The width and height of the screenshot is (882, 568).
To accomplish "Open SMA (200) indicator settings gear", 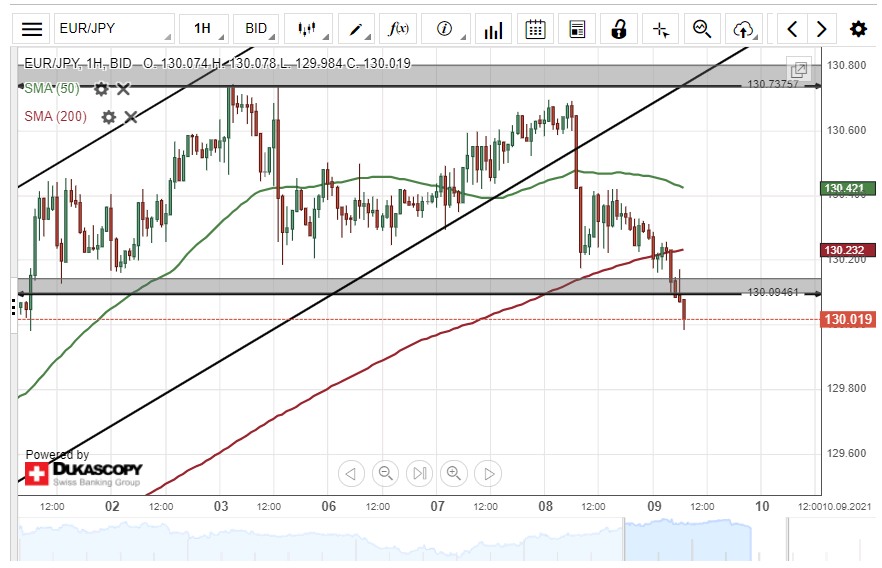I will tap(109, 117).
